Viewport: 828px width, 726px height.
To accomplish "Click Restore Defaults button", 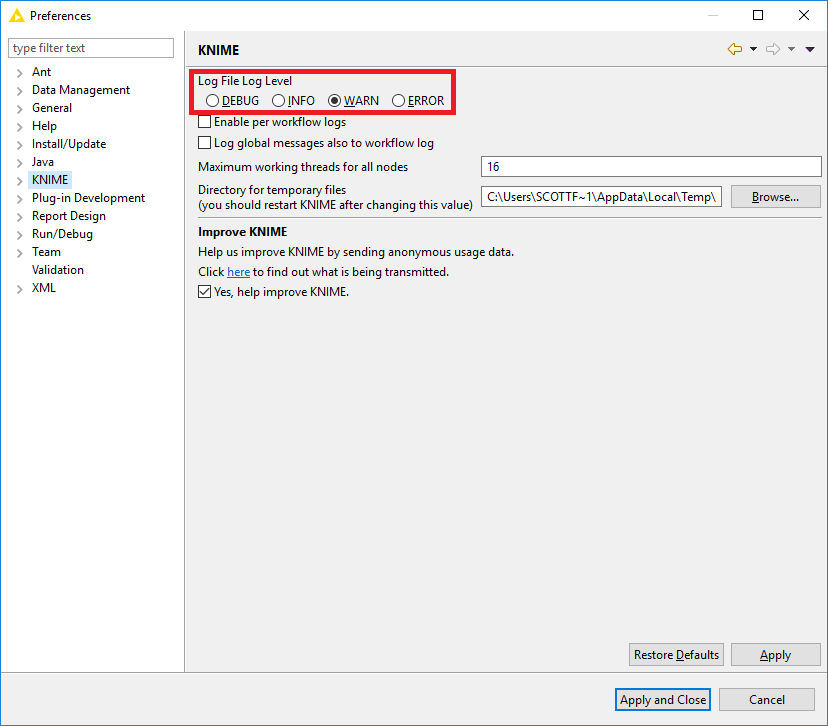I will (x=676, y=655).
